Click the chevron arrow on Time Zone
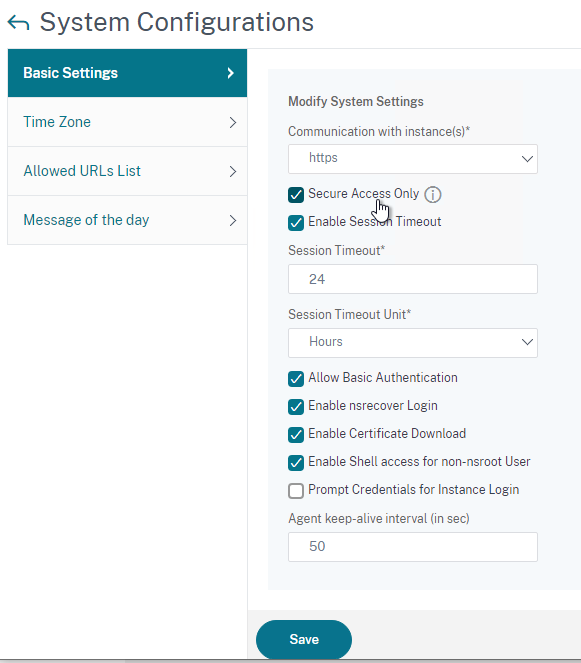 click(x=233, y=123)
